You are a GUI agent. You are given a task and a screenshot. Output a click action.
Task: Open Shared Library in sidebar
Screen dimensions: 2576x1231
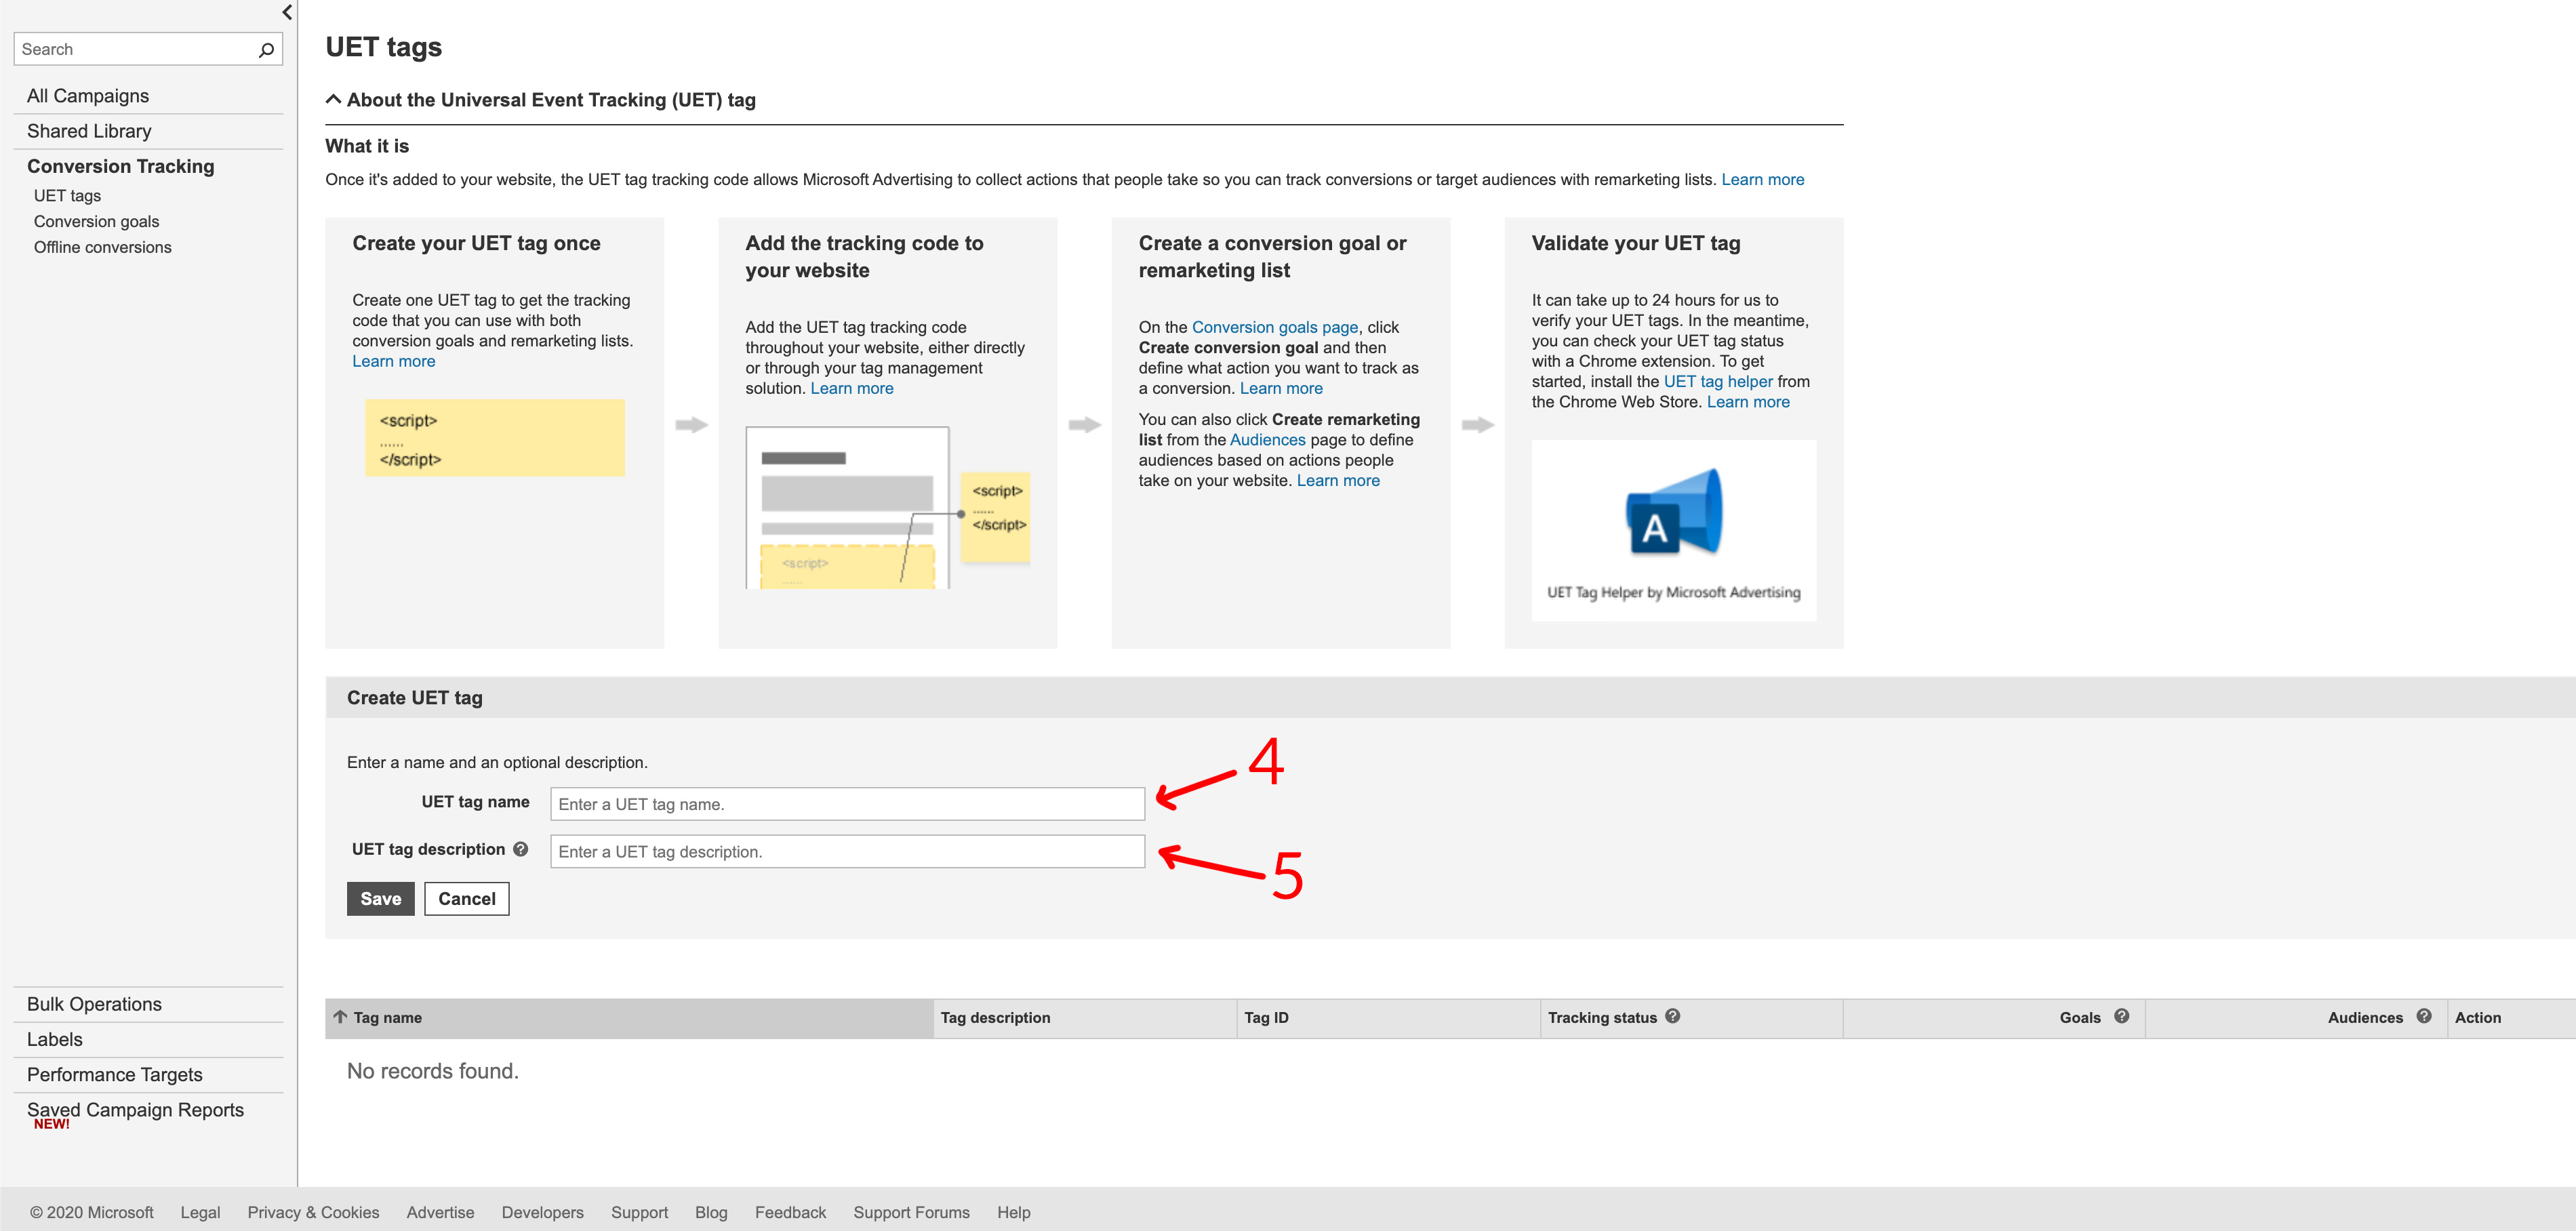point(89,131)
